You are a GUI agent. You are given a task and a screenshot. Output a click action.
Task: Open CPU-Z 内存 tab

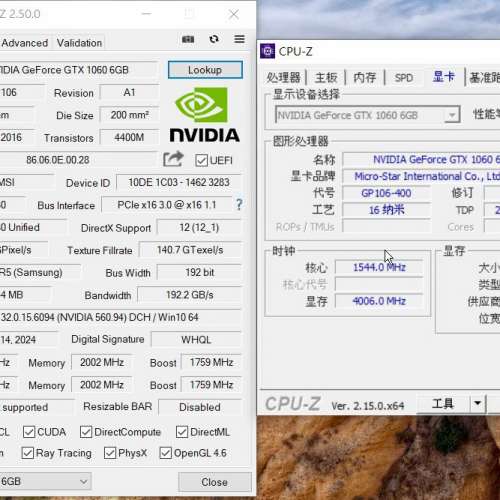(365, 77)
